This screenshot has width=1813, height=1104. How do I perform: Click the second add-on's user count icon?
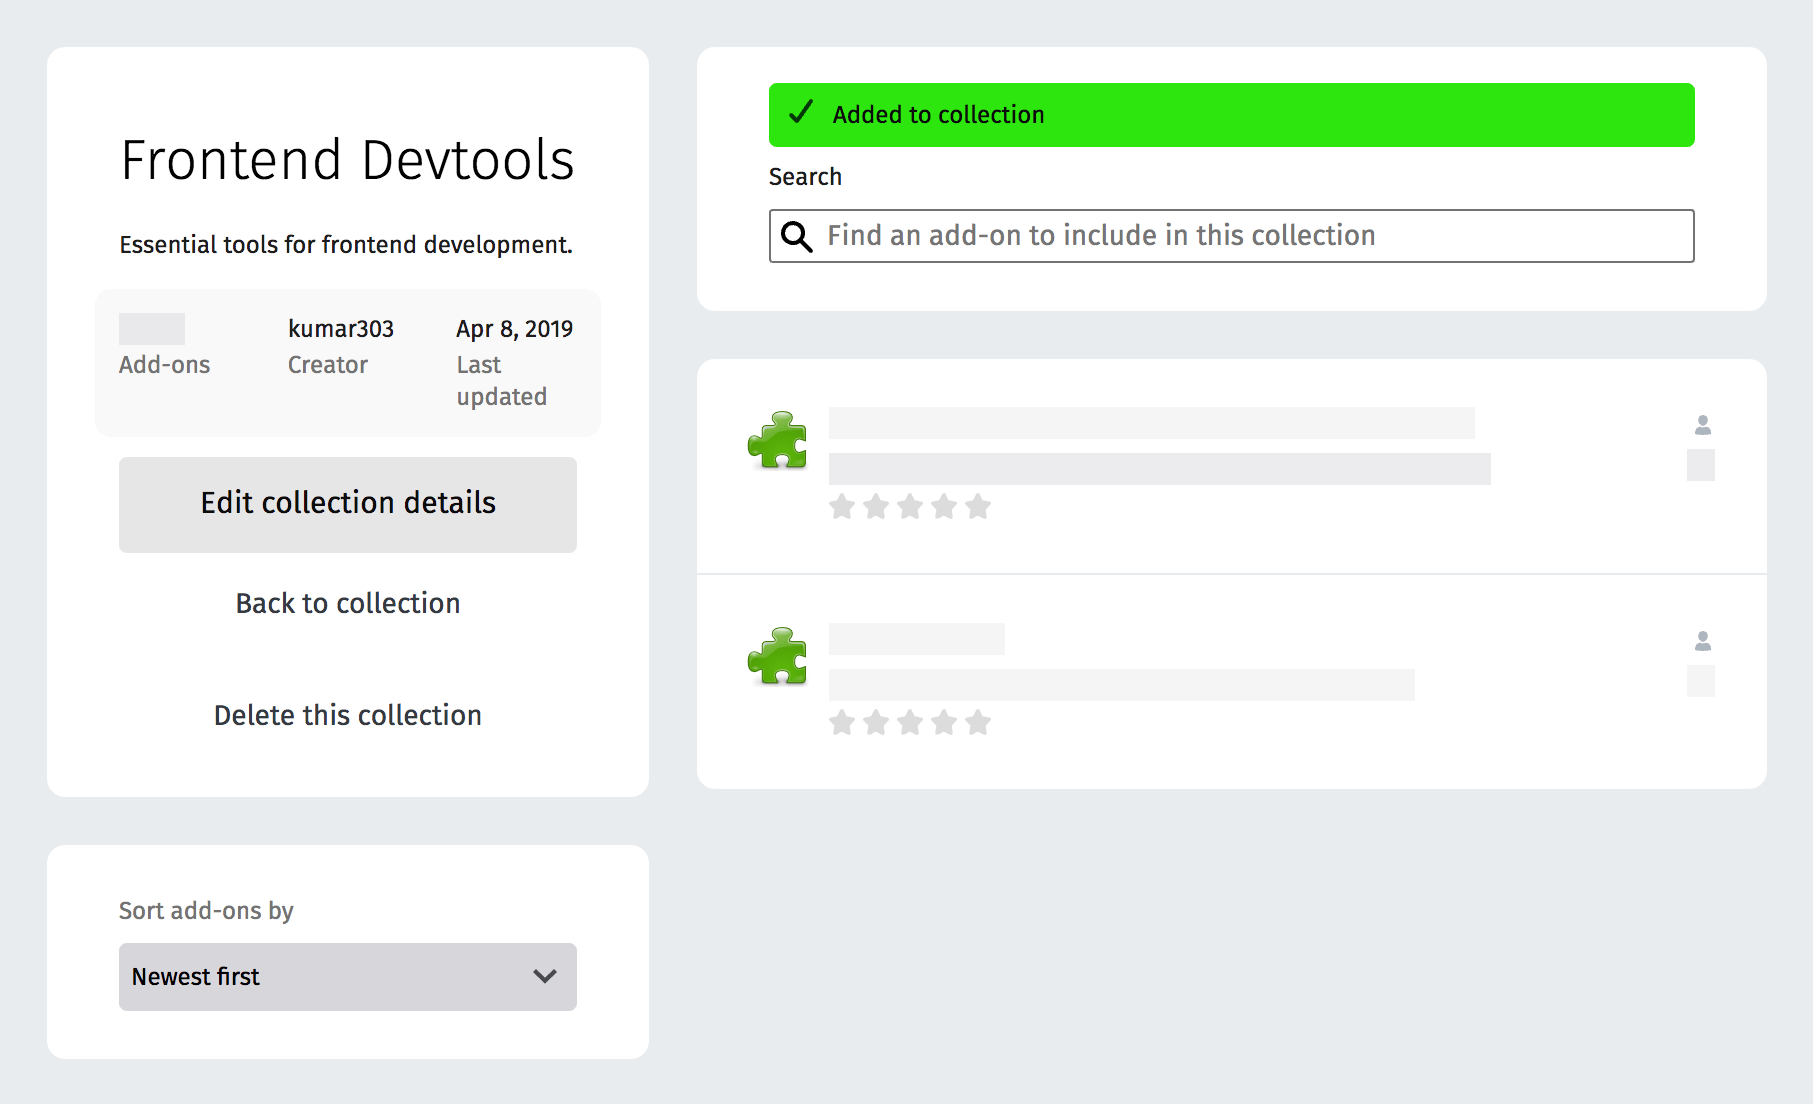(x=1702, y=641)
